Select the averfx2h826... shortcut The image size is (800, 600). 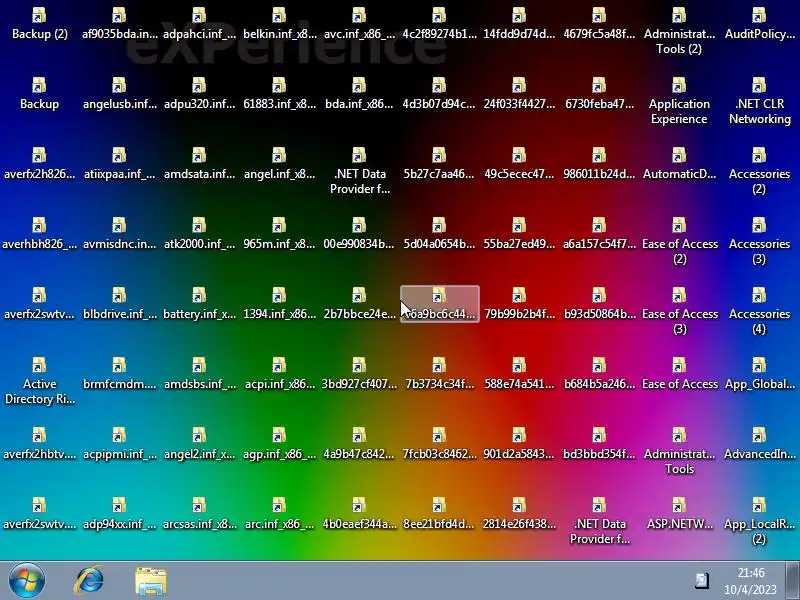tap(39, 163)
